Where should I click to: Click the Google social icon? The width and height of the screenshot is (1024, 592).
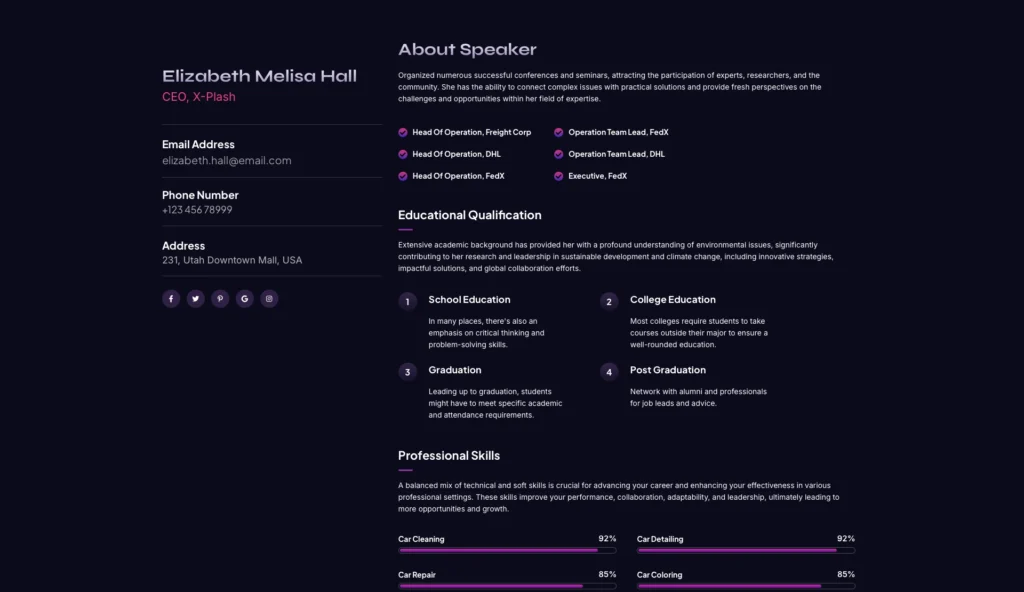tap(245, 298)
